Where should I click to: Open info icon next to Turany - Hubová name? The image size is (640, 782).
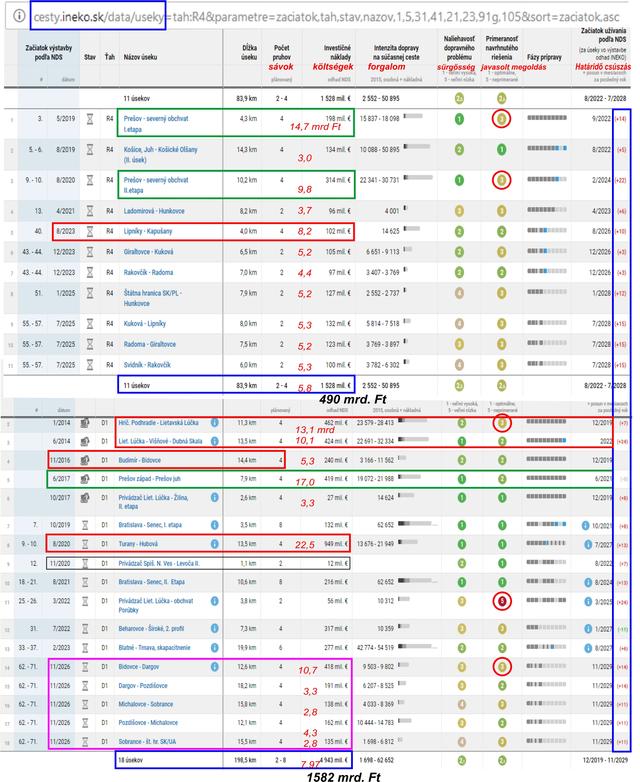[214, 544]
